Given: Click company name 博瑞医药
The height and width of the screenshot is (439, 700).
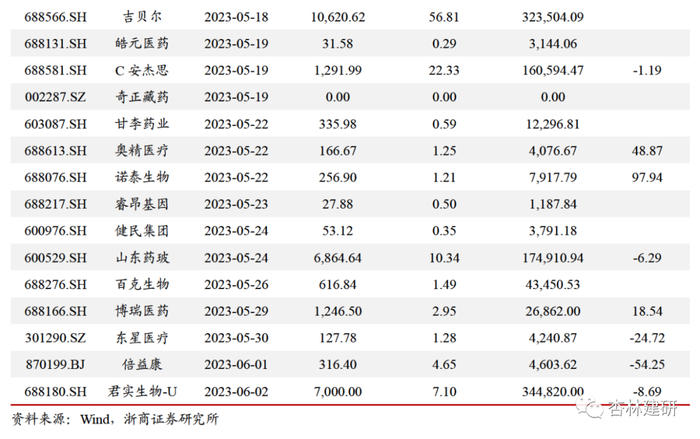Looking at the screenshot, I should pos(142,311).
